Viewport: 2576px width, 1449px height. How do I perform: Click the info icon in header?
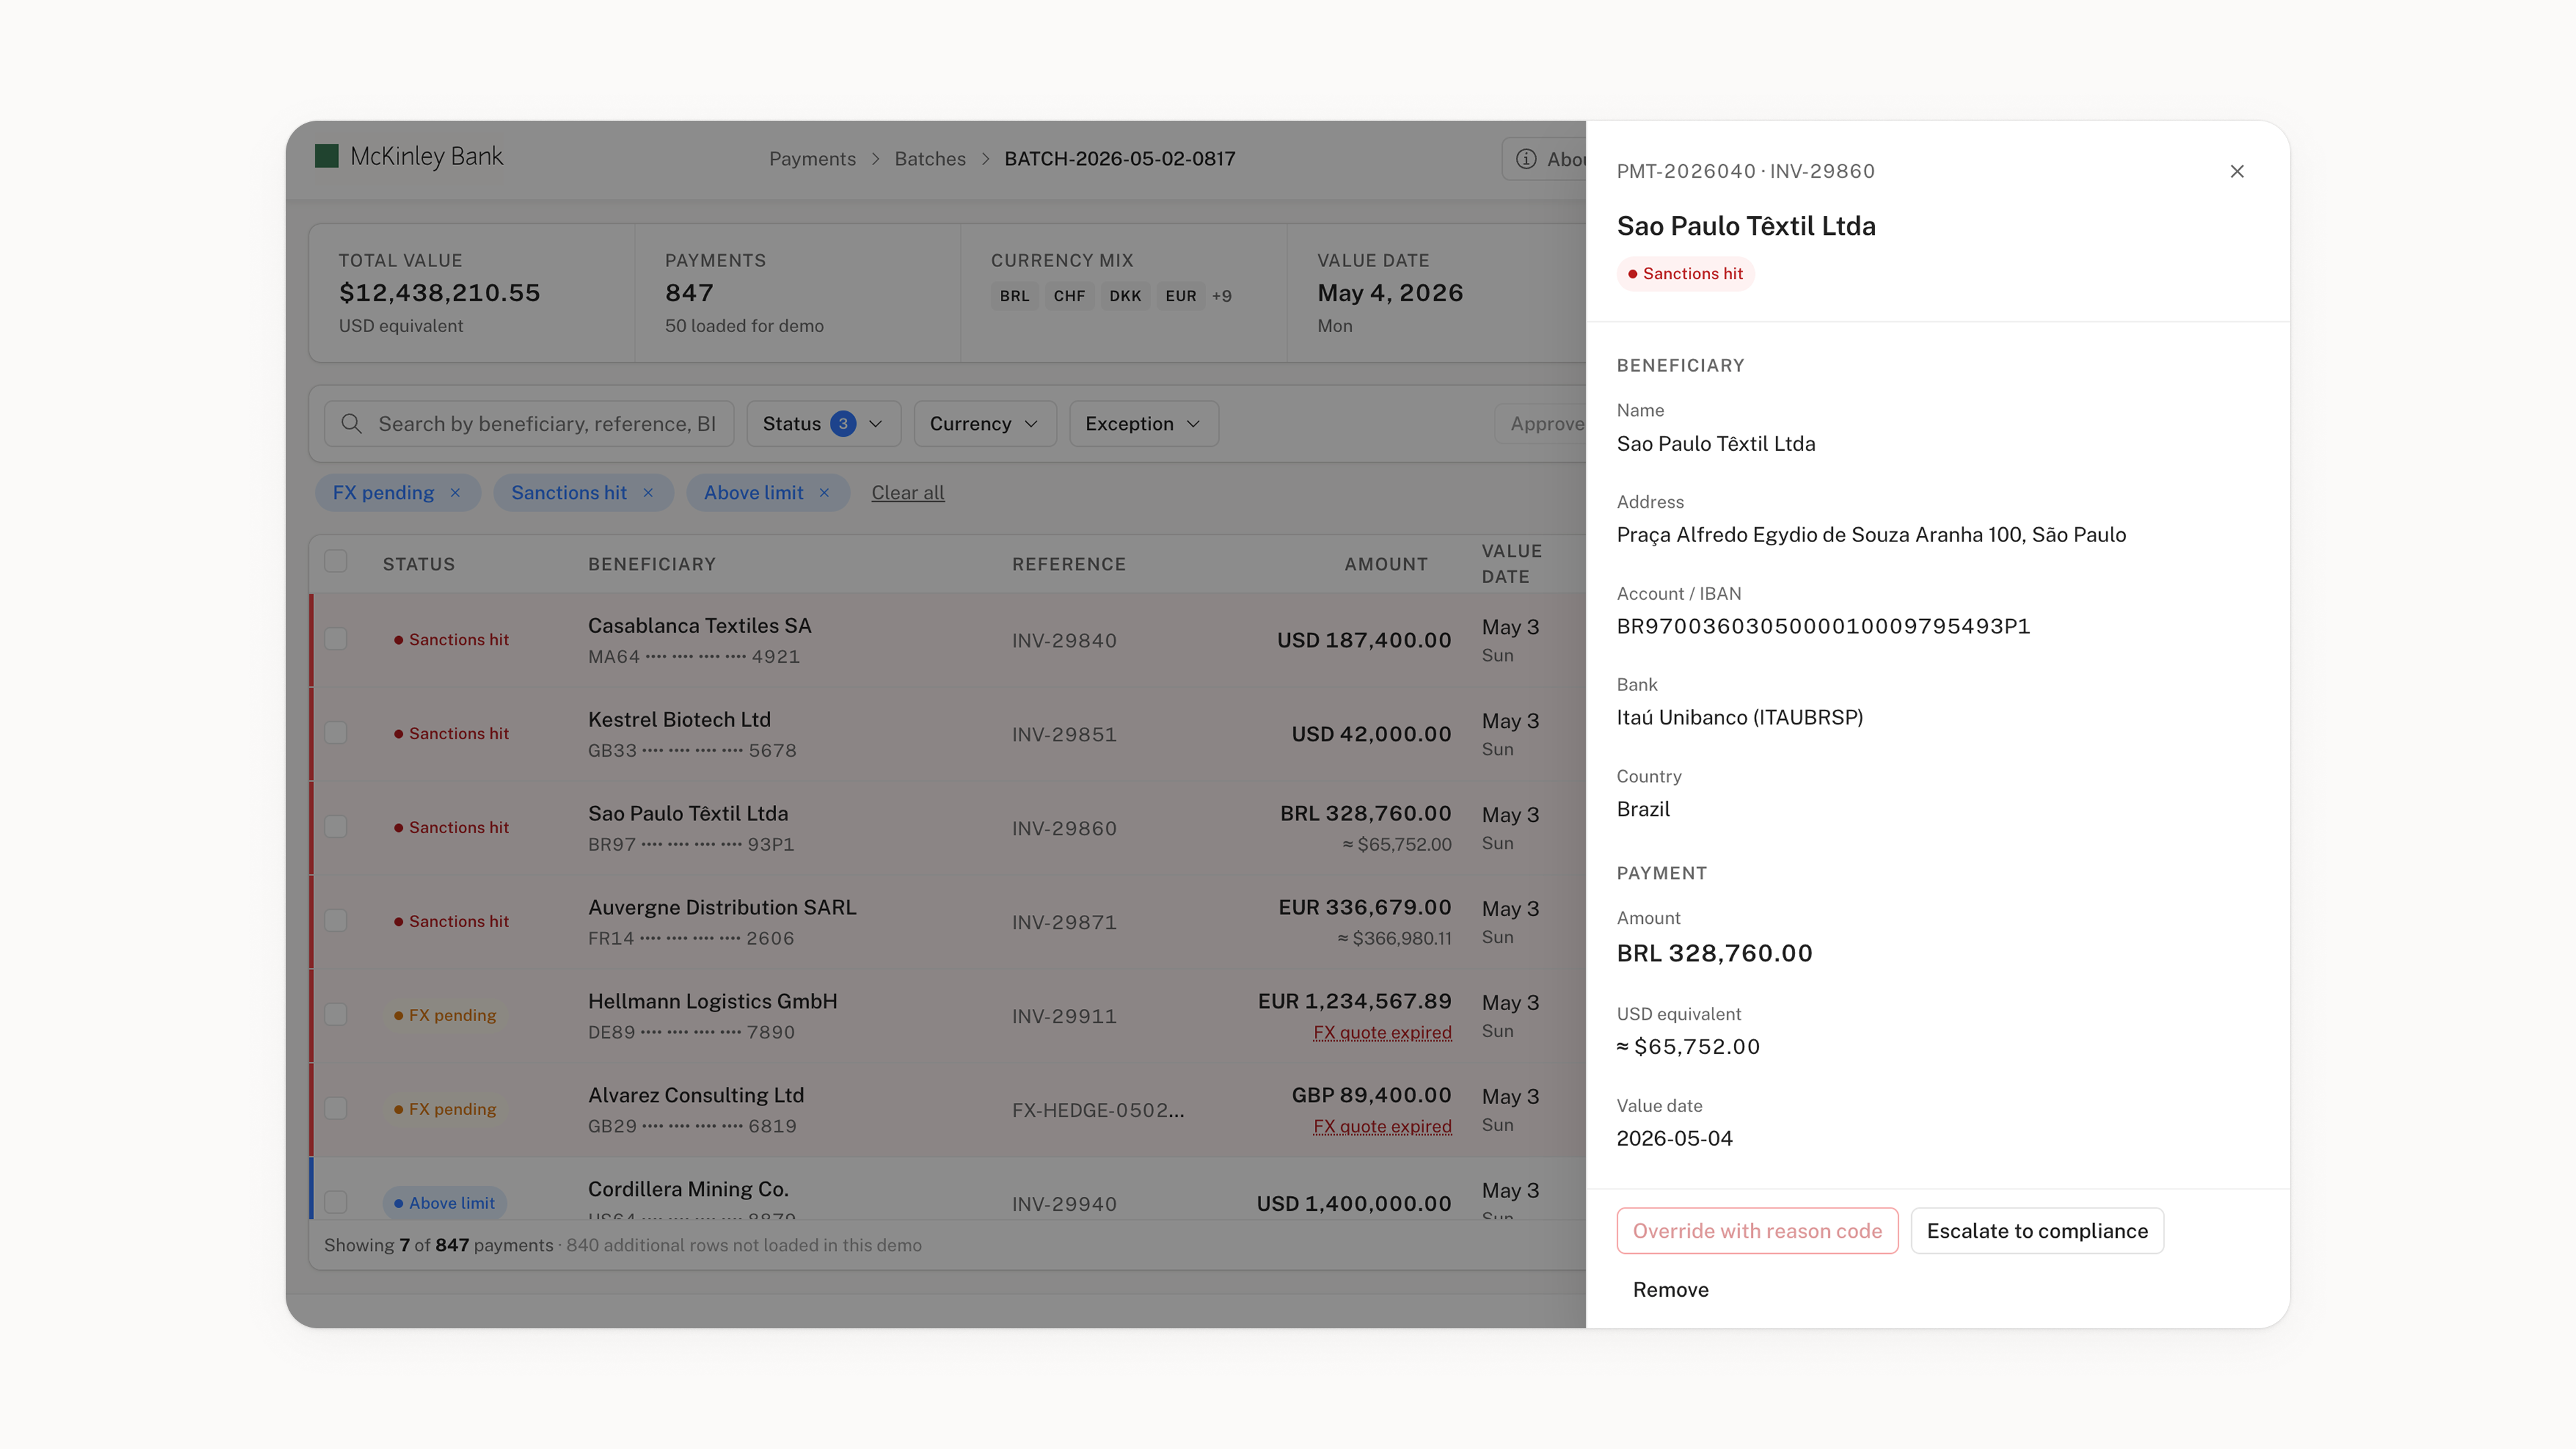click(x=1526, y=159)
